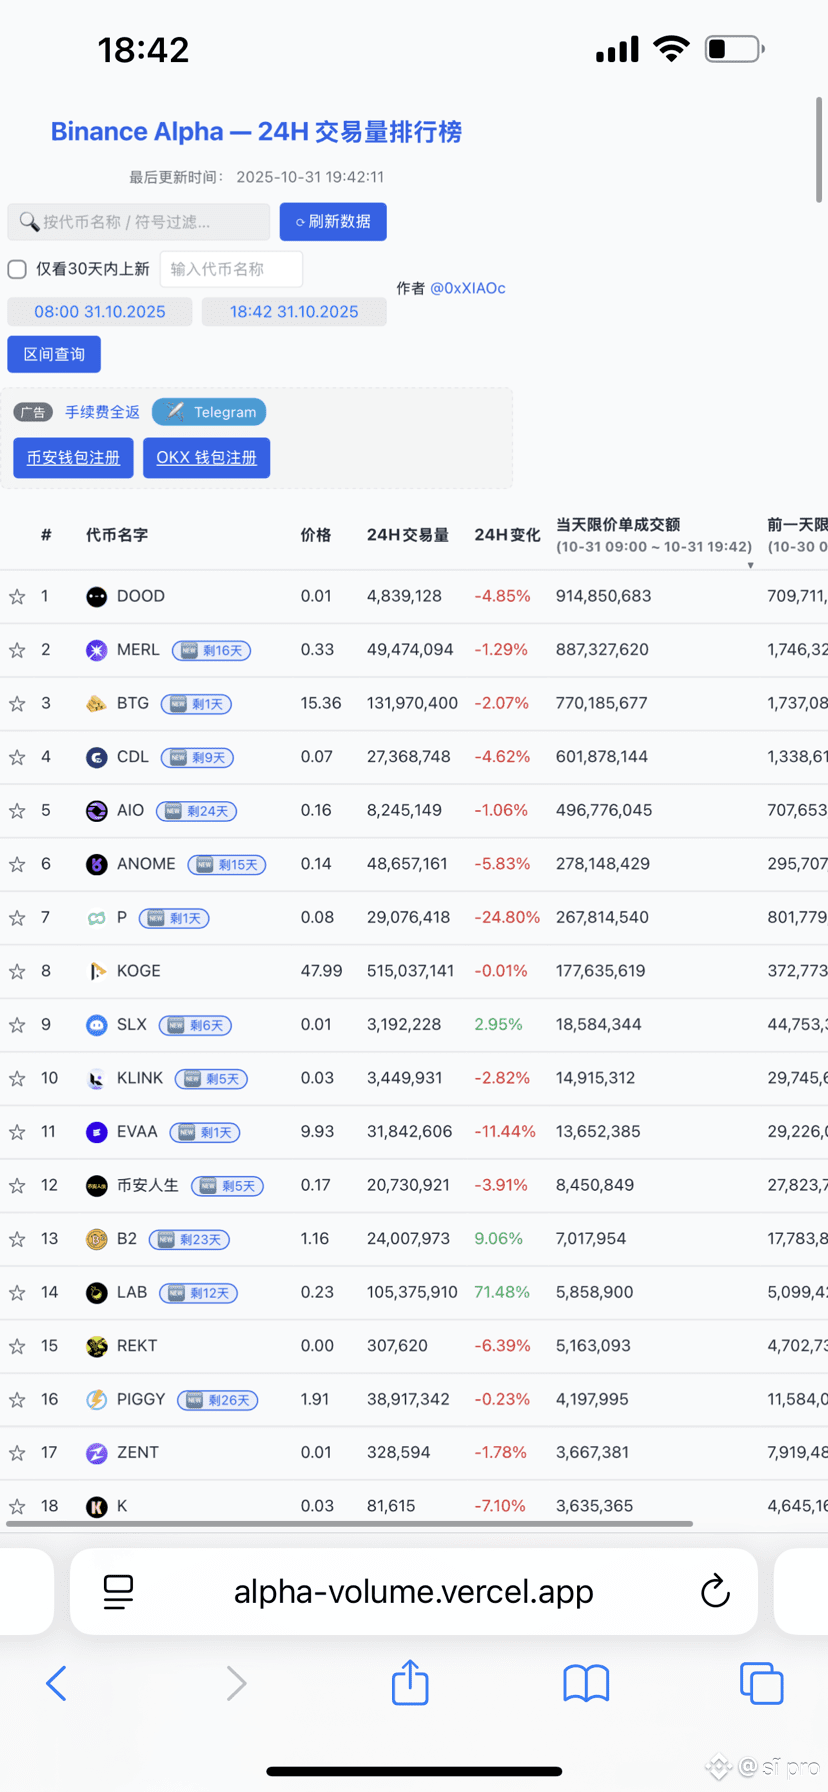Toggle favorite star for ANOME
Screen dimensions: 828x1792
coord(17,865)
